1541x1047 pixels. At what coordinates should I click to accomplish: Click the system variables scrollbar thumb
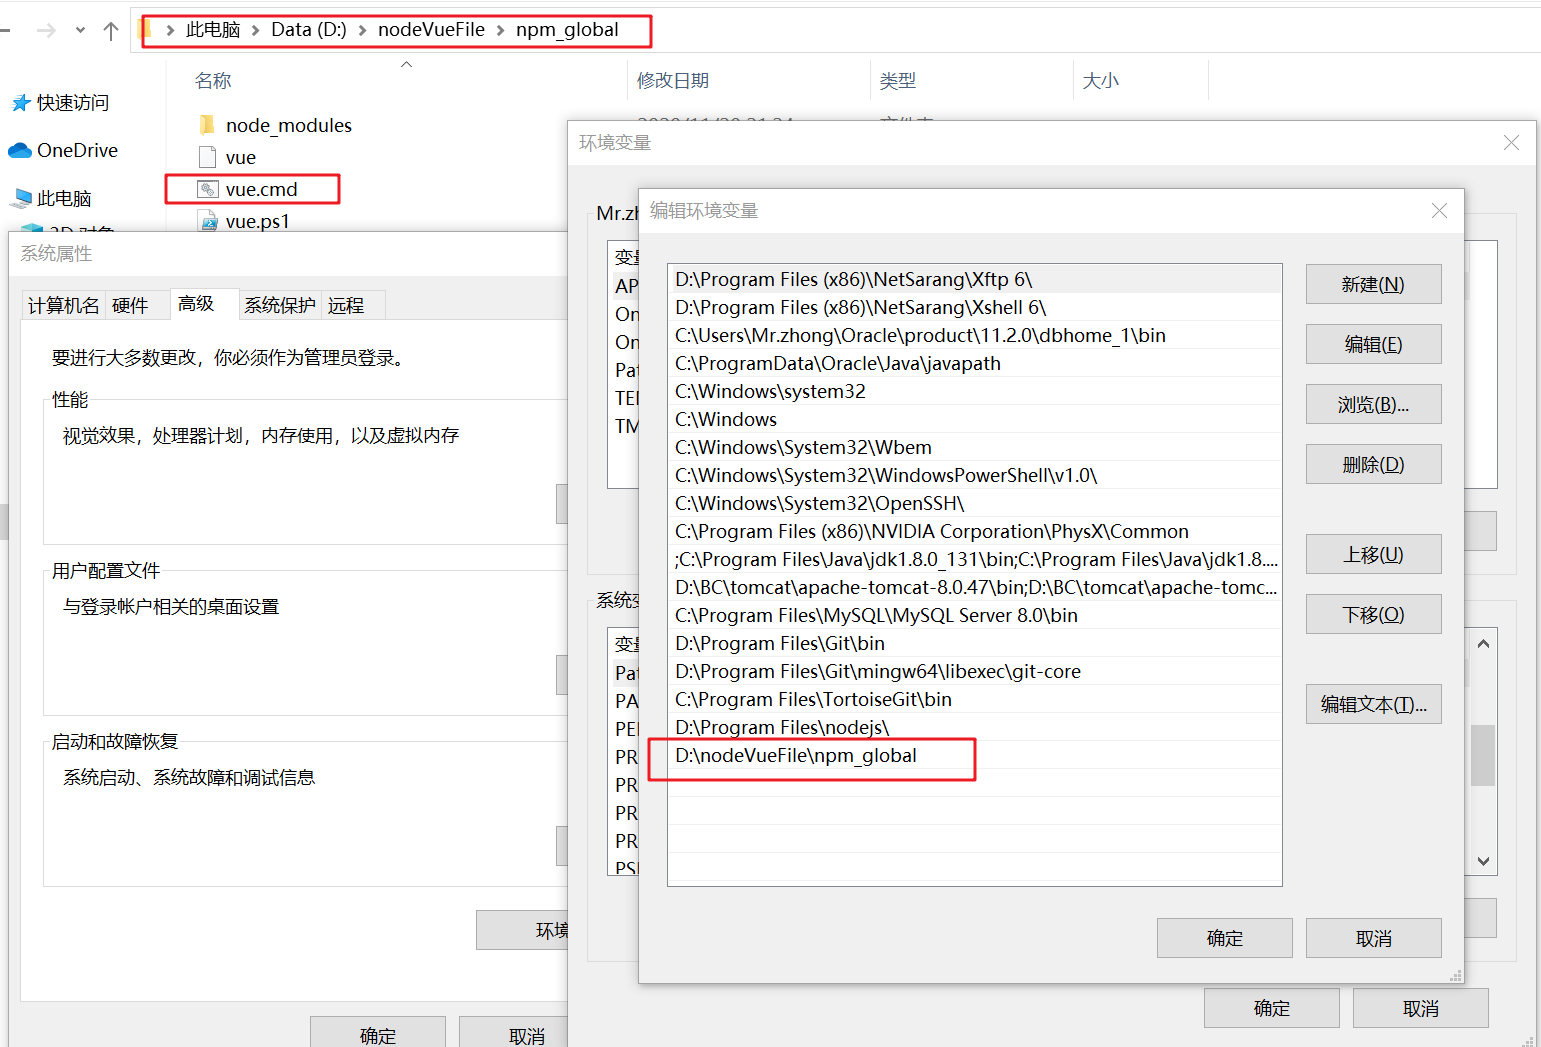point(1483,755)
